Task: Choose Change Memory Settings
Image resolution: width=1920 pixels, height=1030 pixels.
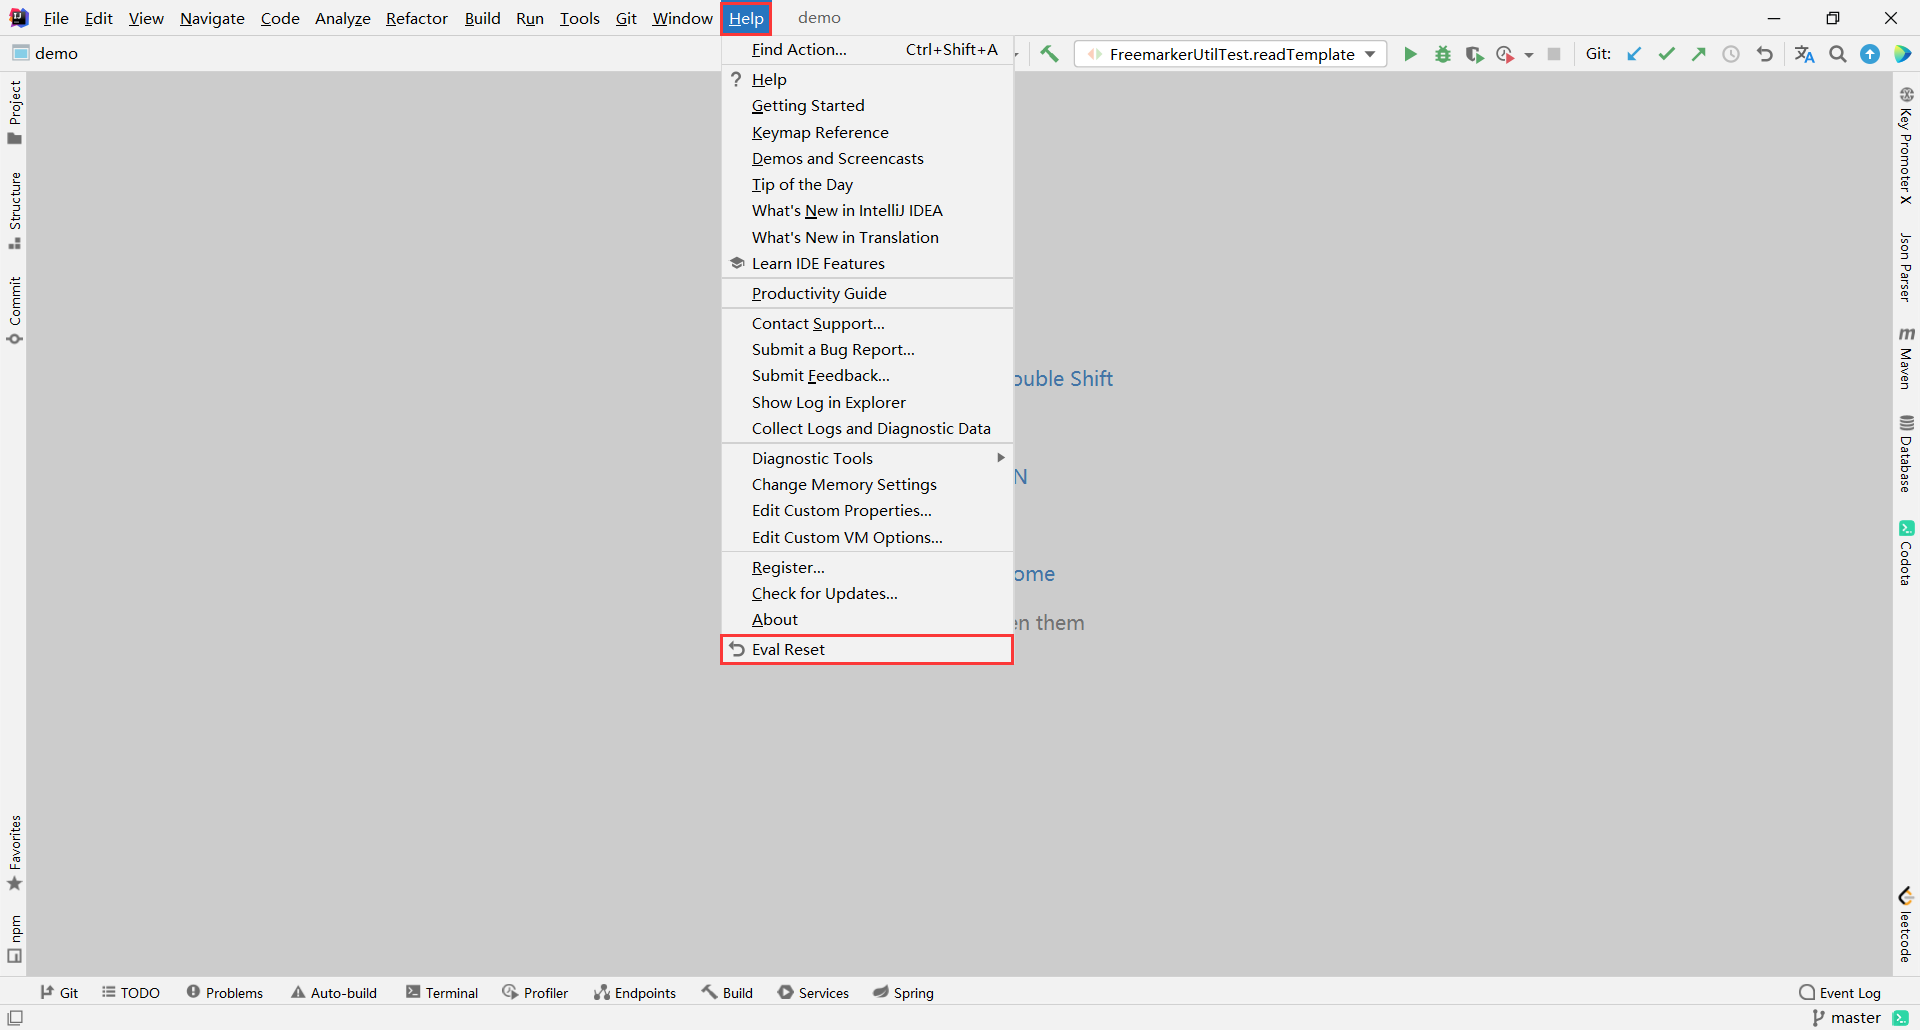Action: pyautogui.click(x=867, y=484)
